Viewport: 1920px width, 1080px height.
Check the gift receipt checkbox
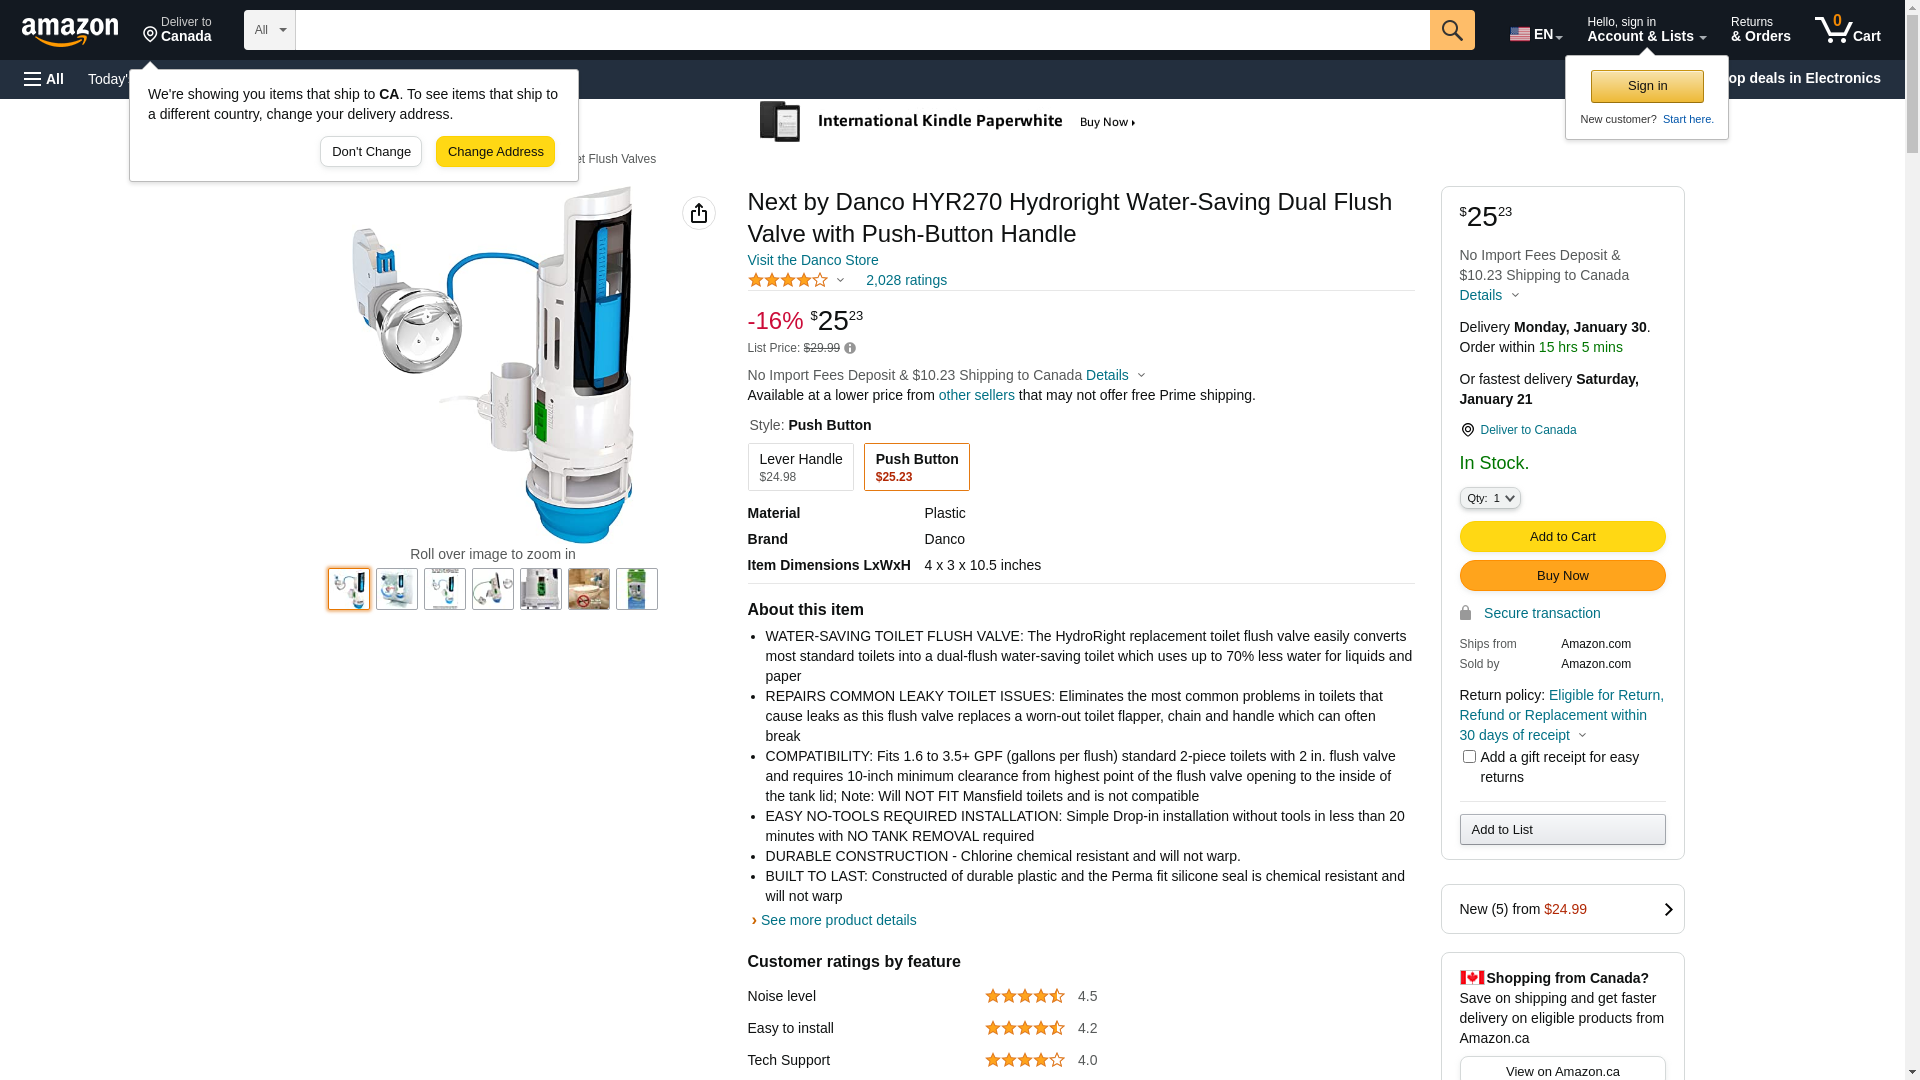pyautogui.click(x=1468, y=757)
